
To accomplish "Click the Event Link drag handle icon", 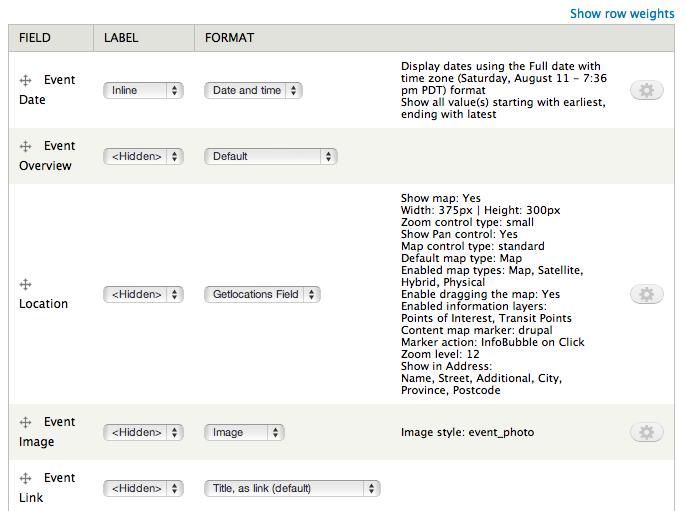I will [26, 478].
